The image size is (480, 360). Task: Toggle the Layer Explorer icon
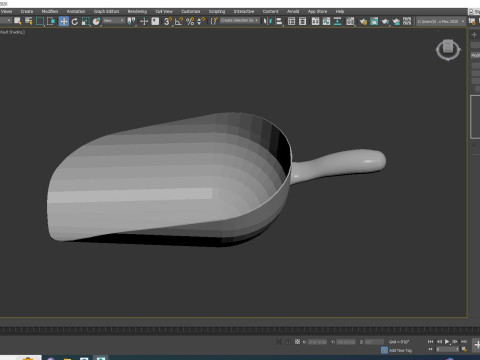point(303,21)
